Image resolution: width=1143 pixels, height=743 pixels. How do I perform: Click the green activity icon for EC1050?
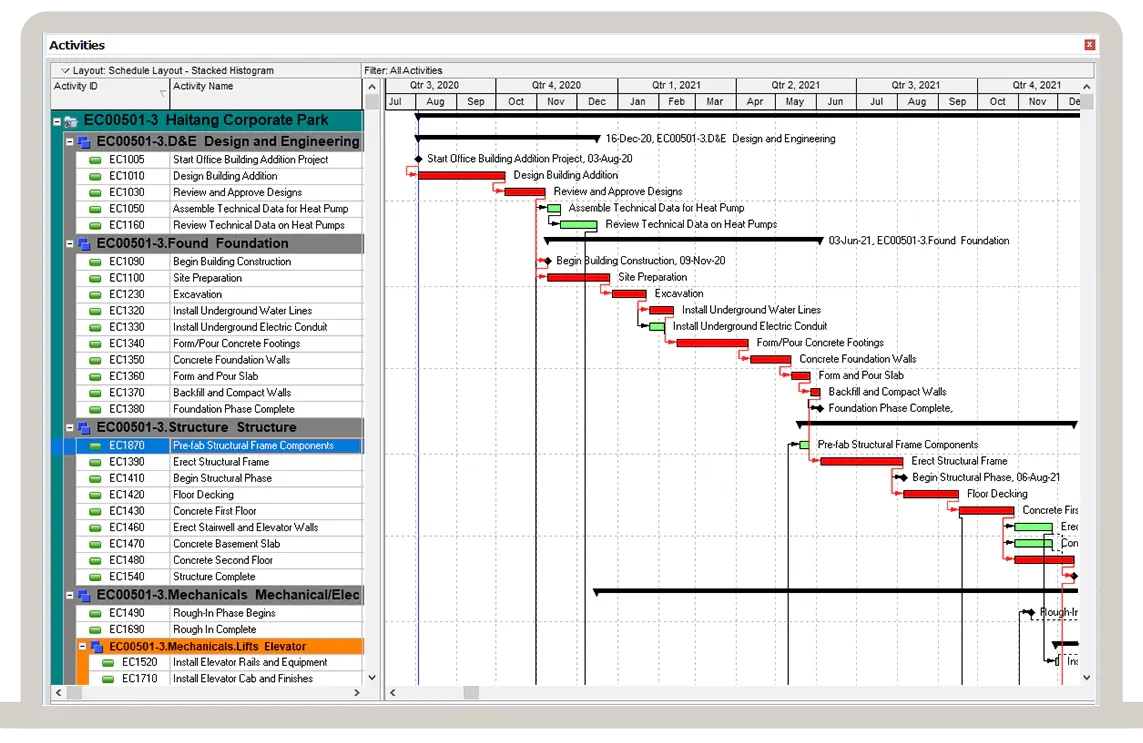pyautogui.click(x=95, y=209)
